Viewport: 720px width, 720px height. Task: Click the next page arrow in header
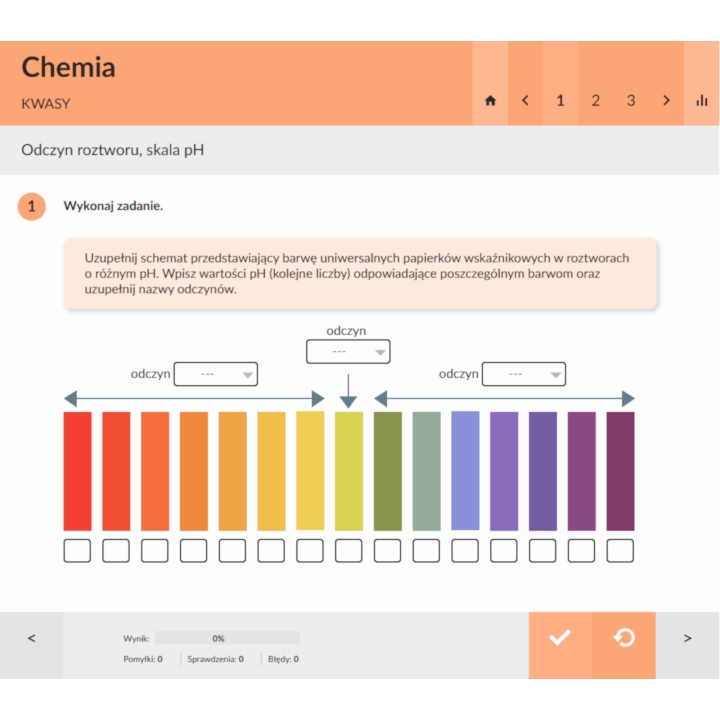pos(666,101)
